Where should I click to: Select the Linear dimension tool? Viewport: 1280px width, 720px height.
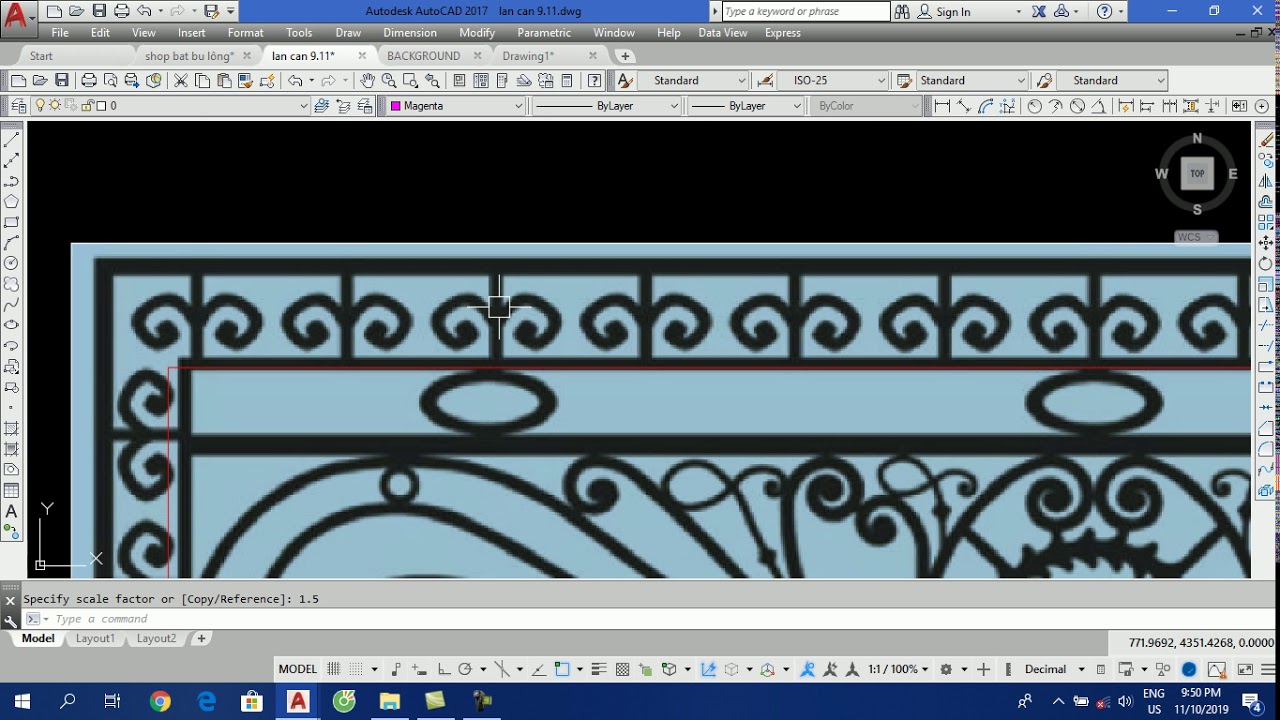pyautogui.click(x=941, y=106)
